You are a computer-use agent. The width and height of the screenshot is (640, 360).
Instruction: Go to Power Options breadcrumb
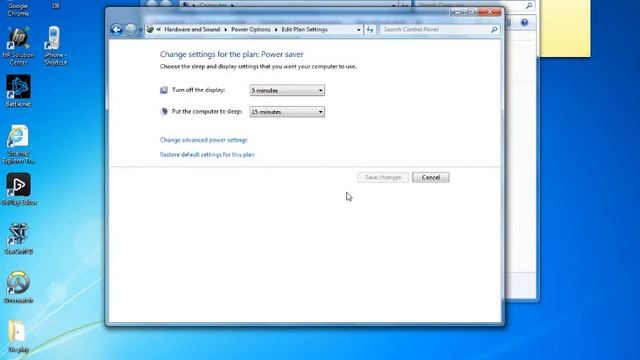pos(251,29)
